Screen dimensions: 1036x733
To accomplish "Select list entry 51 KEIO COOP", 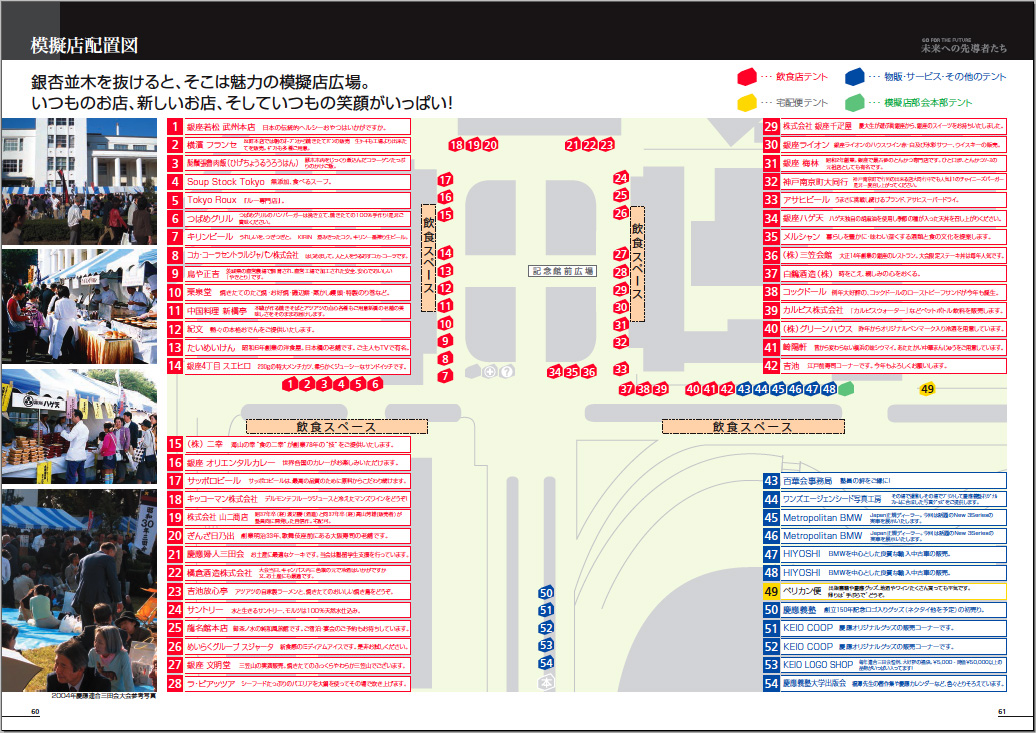I will tap(885, 628).
